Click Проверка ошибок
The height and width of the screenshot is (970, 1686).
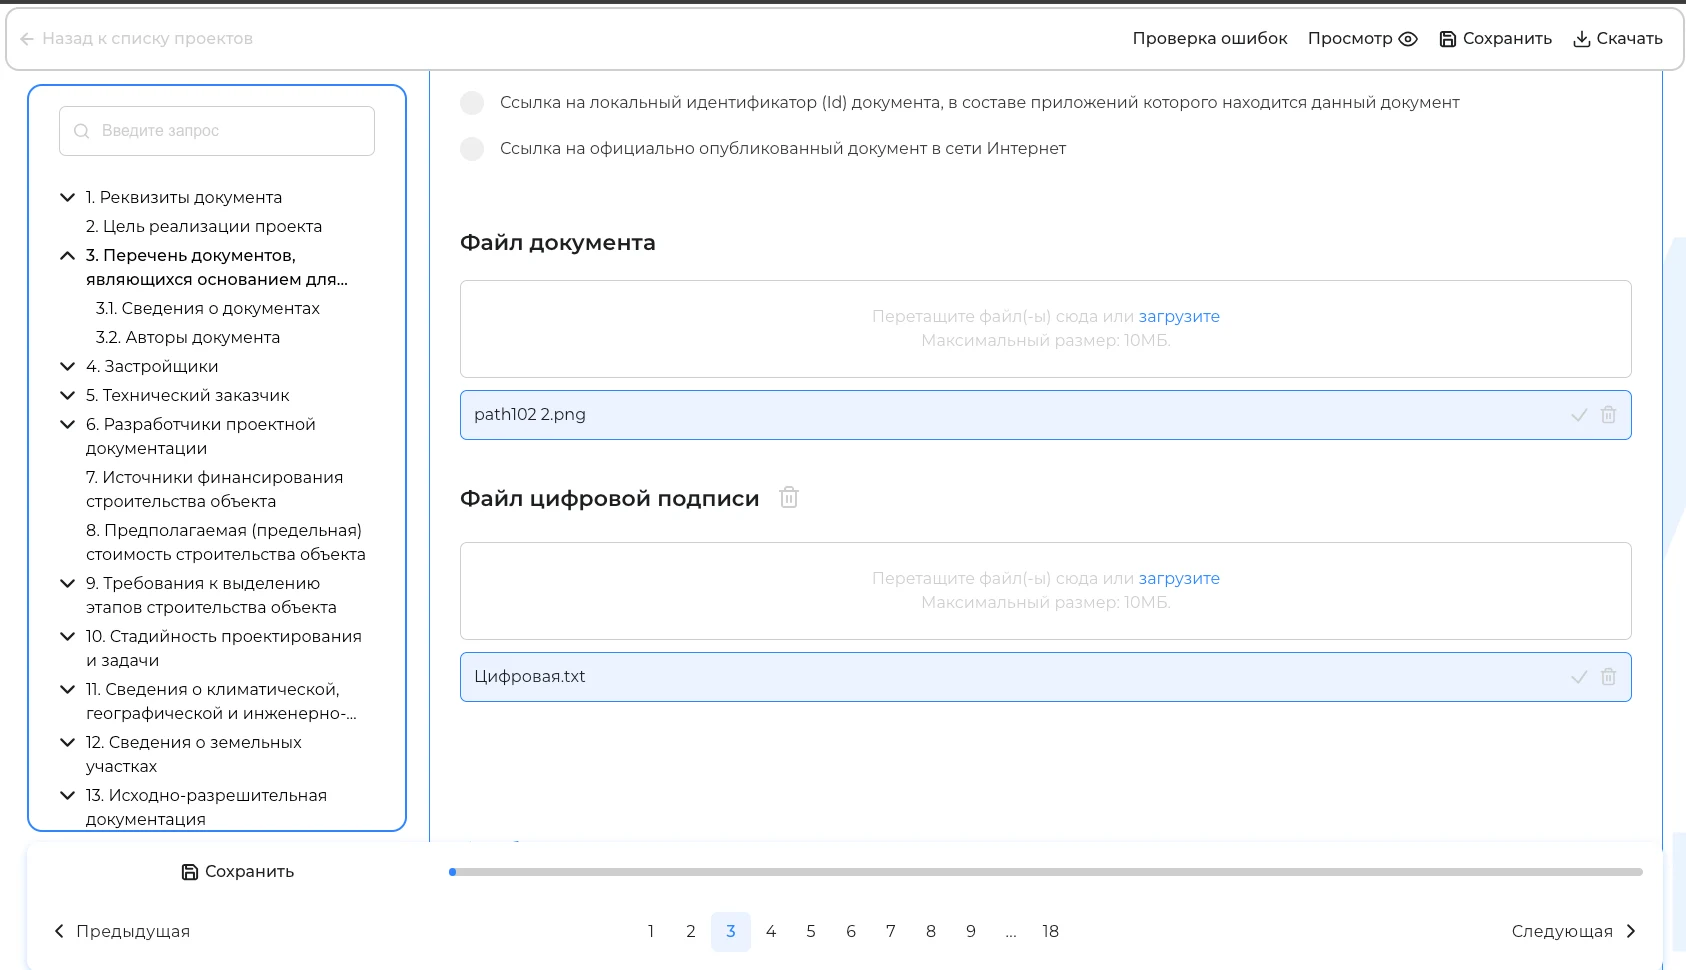(x=1210, y=39)
